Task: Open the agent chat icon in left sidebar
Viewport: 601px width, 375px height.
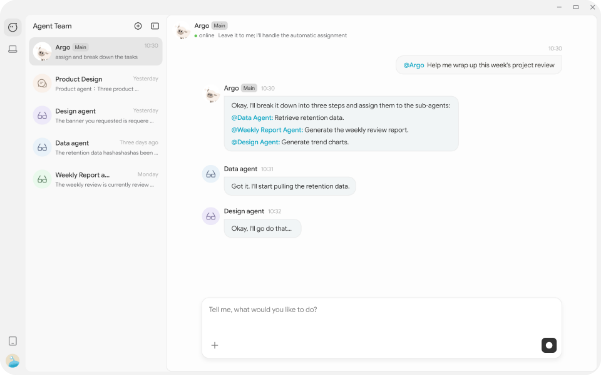Action: (x=13, y=27)
